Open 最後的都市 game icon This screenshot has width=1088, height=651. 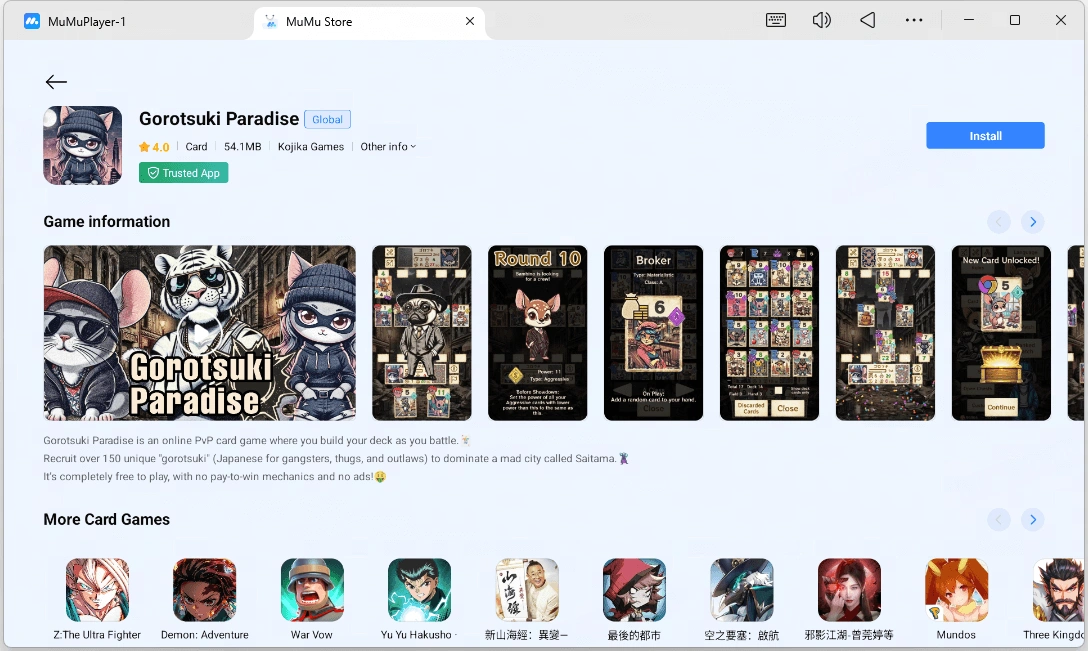point(634,590)
